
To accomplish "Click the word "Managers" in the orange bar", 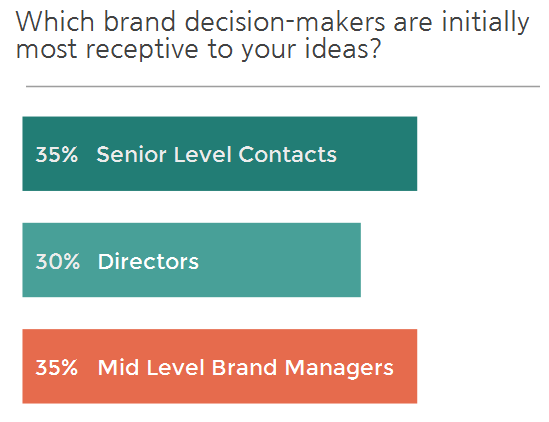I will click(339, 369).
